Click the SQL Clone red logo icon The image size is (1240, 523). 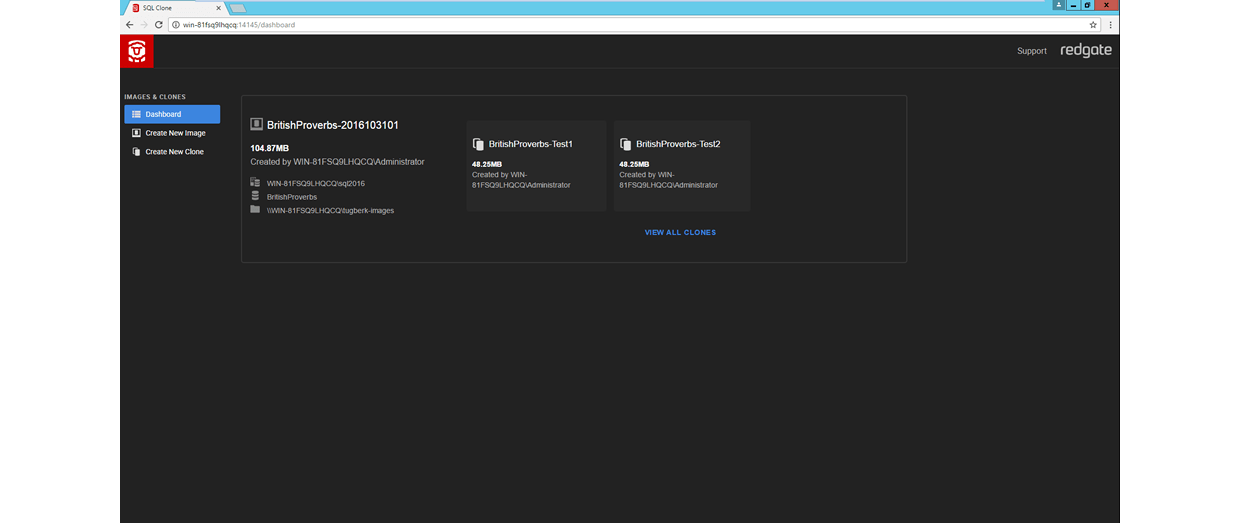coord(137,51)
